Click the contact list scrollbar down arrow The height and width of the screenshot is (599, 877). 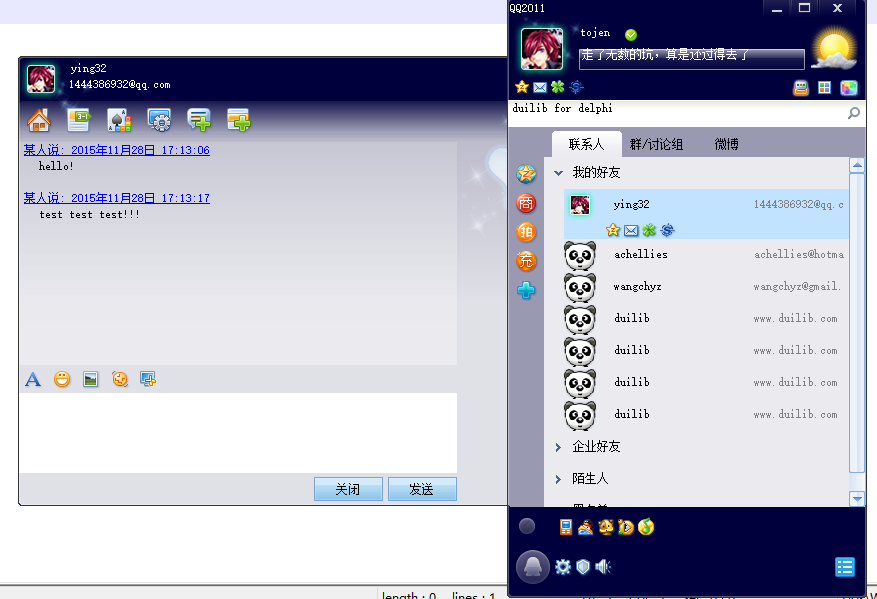coord(857,498)
